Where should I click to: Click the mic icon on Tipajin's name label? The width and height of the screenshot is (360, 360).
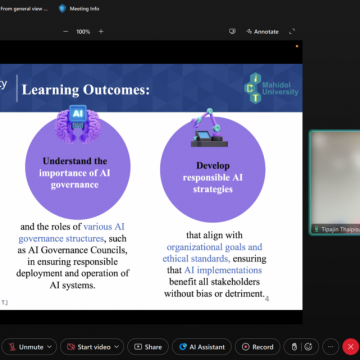[x=316, y=229]
